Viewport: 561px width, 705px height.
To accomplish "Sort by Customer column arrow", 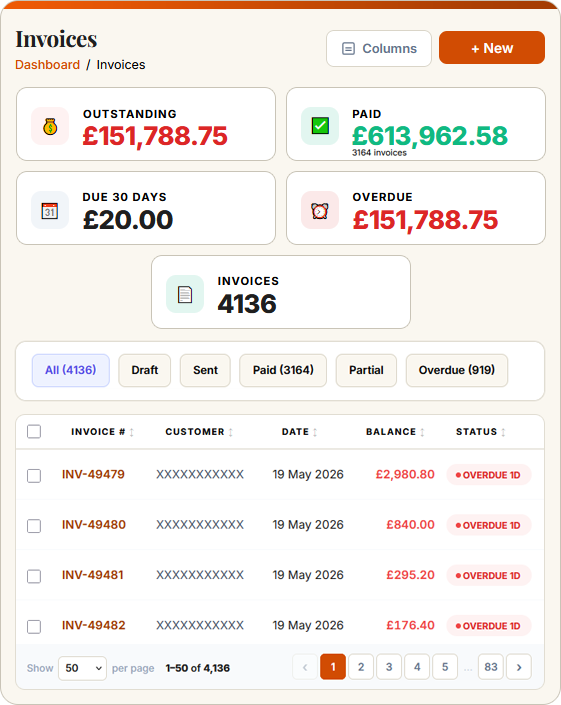I will coord(231,432).
